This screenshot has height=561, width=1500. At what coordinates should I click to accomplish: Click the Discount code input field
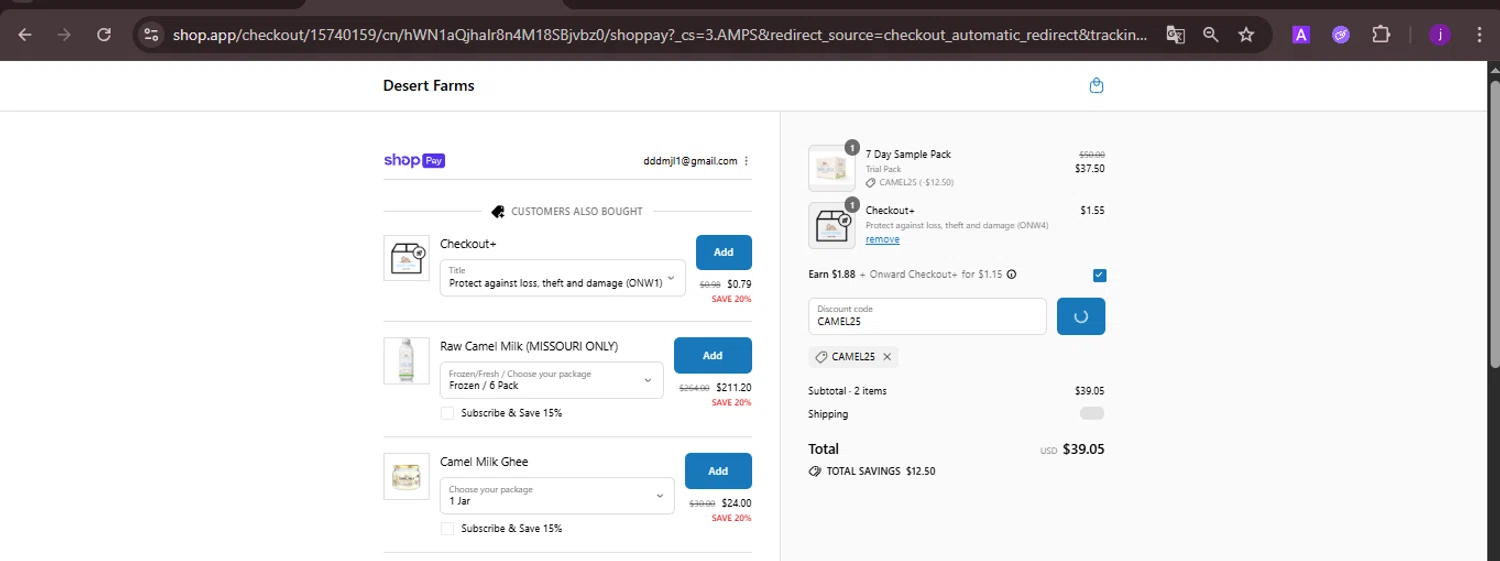927,316
